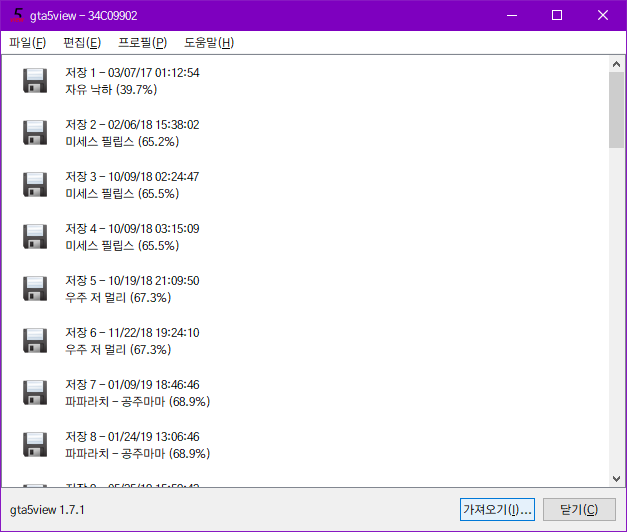The width and height of the screenshot is (627, 532).
Task: Click the vertical scrollbar thumb
Action: [x=616, y=110]
